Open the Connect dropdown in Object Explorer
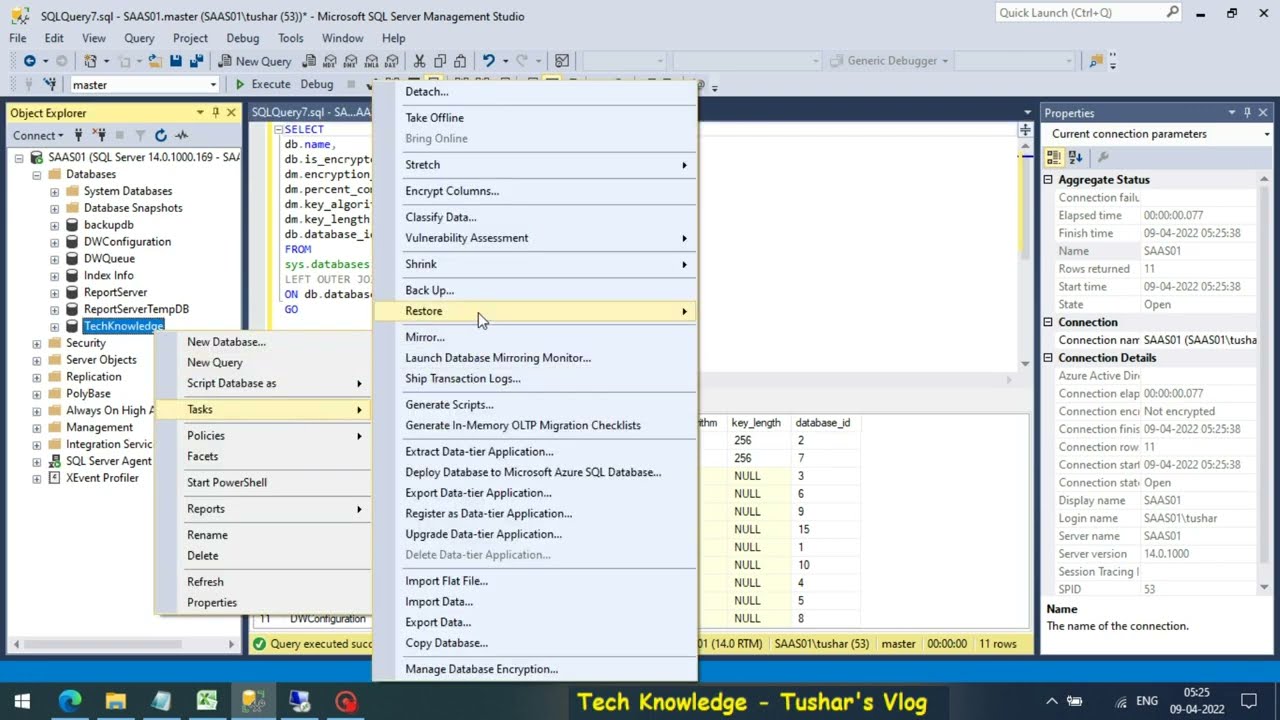The width and height of the screenshot is (1280, 720). [39, 135]
